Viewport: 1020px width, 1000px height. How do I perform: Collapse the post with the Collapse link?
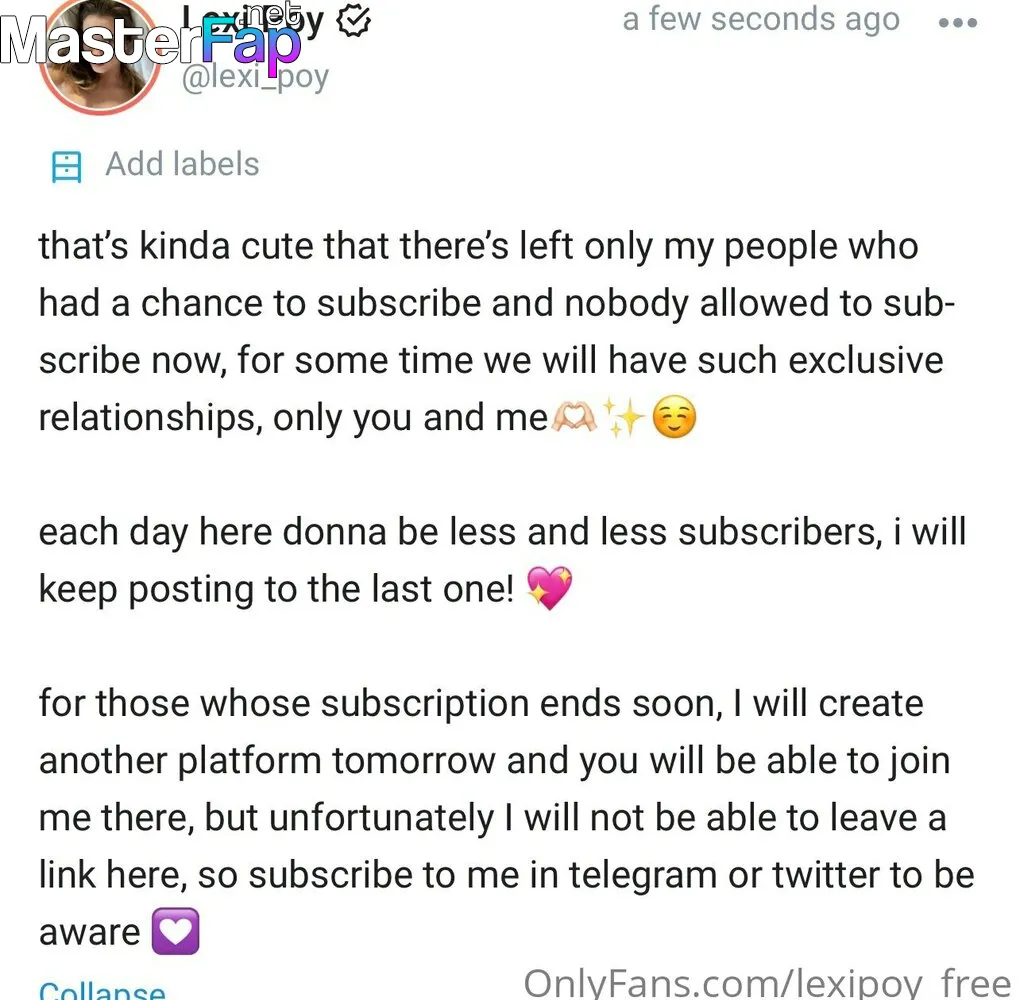[102, 990]
